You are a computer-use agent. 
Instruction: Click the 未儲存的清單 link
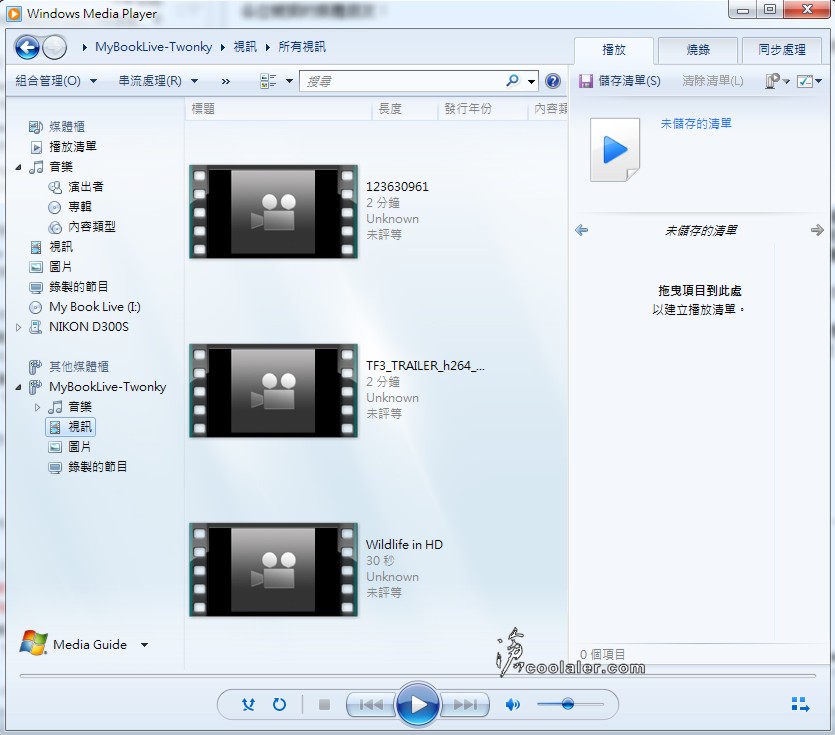pyautogui.click(x=696, y=124)
